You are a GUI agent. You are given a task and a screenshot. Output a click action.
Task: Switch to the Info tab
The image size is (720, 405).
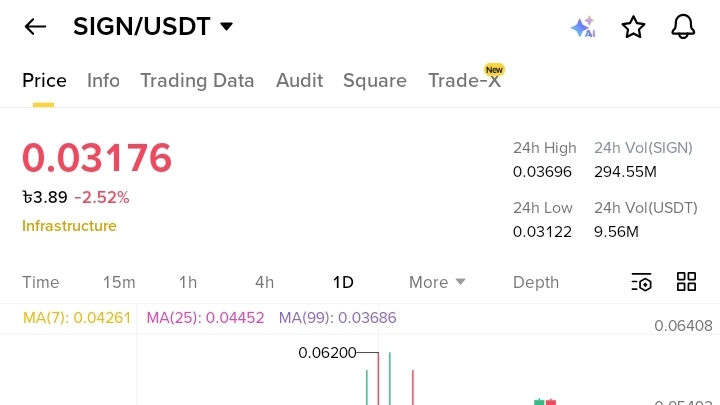[x=103, y=81]
